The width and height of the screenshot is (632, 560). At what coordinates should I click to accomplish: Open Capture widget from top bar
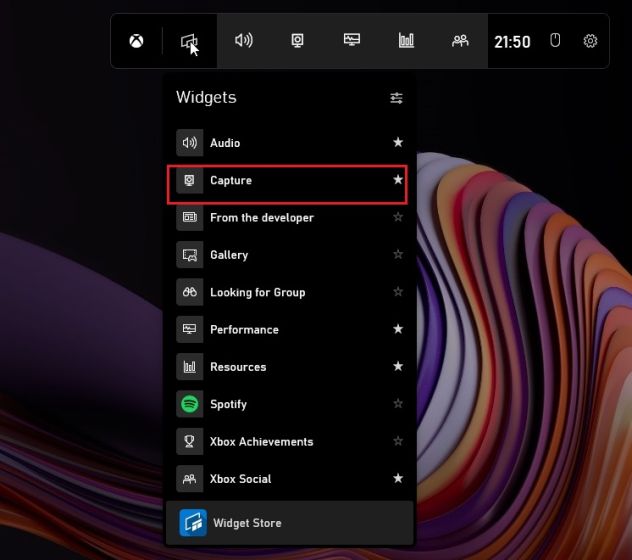click(x=297, y=41)
